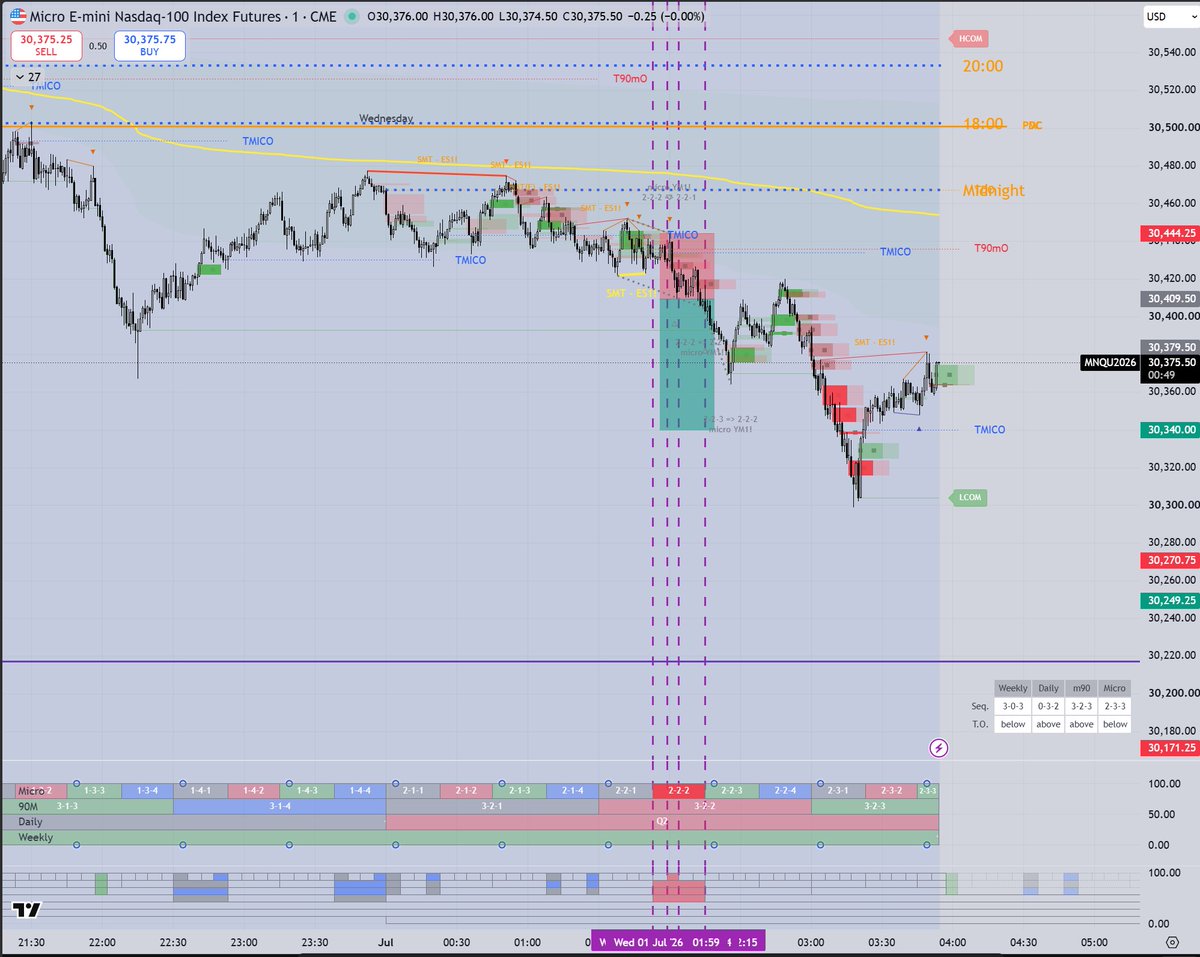Click the 22:00 time axis label
1200x957 pixels.
coord(102,942)
